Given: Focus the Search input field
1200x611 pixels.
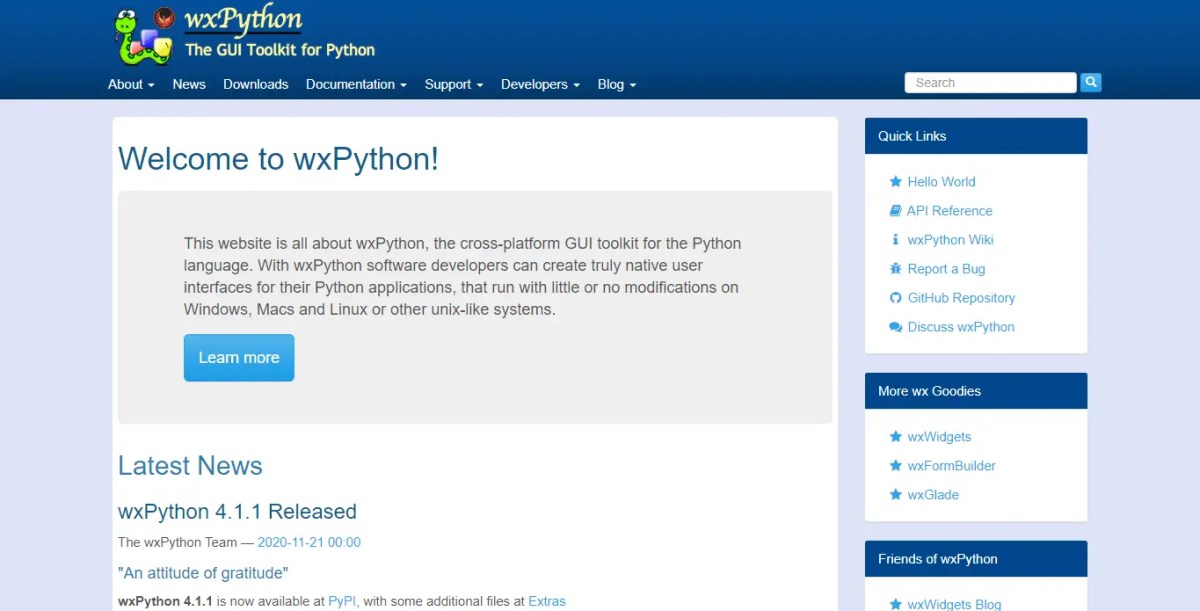Looking at the screenshot, I should pos(990,83).
